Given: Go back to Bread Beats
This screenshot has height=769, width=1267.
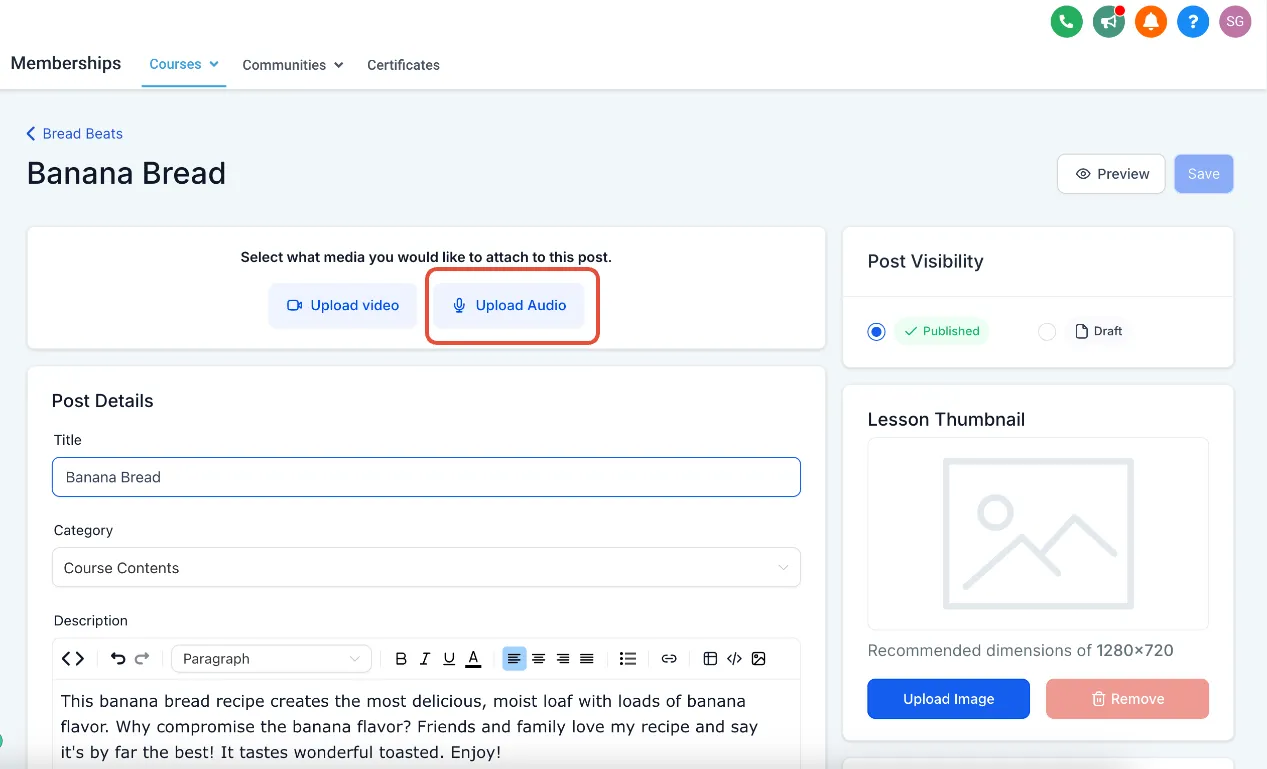Looking at the screenshot, I should 75,133.
